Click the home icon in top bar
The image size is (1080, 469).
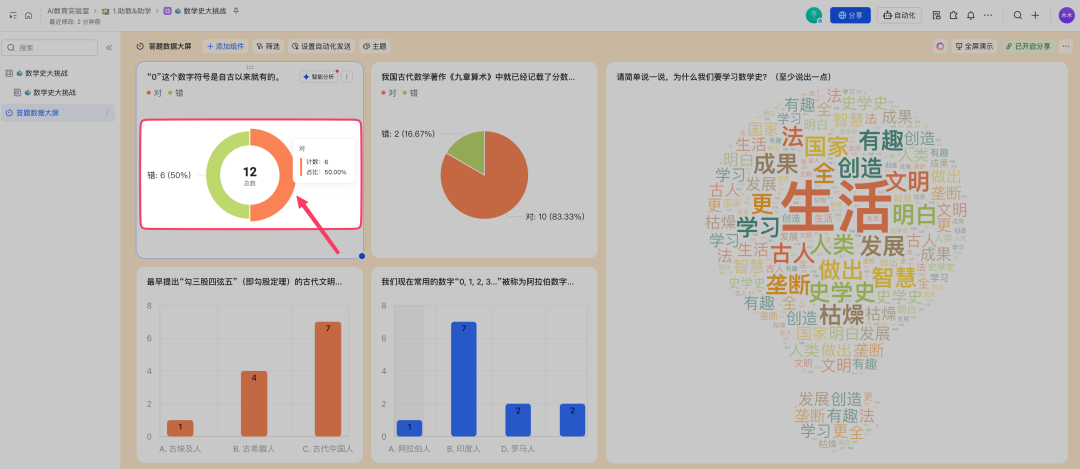[x=28, y=15]
